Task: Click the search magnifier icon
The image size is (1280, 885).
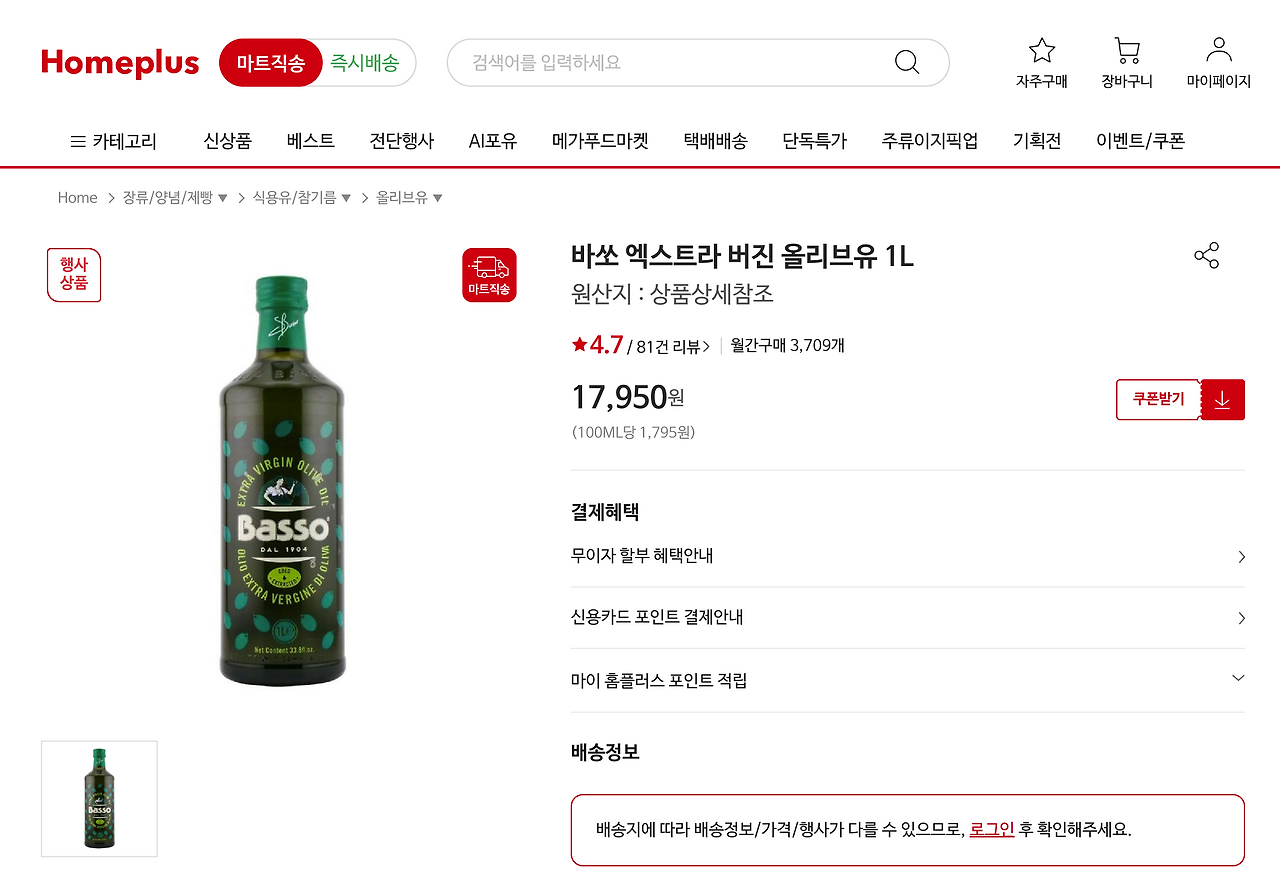Action: (906, 62)
